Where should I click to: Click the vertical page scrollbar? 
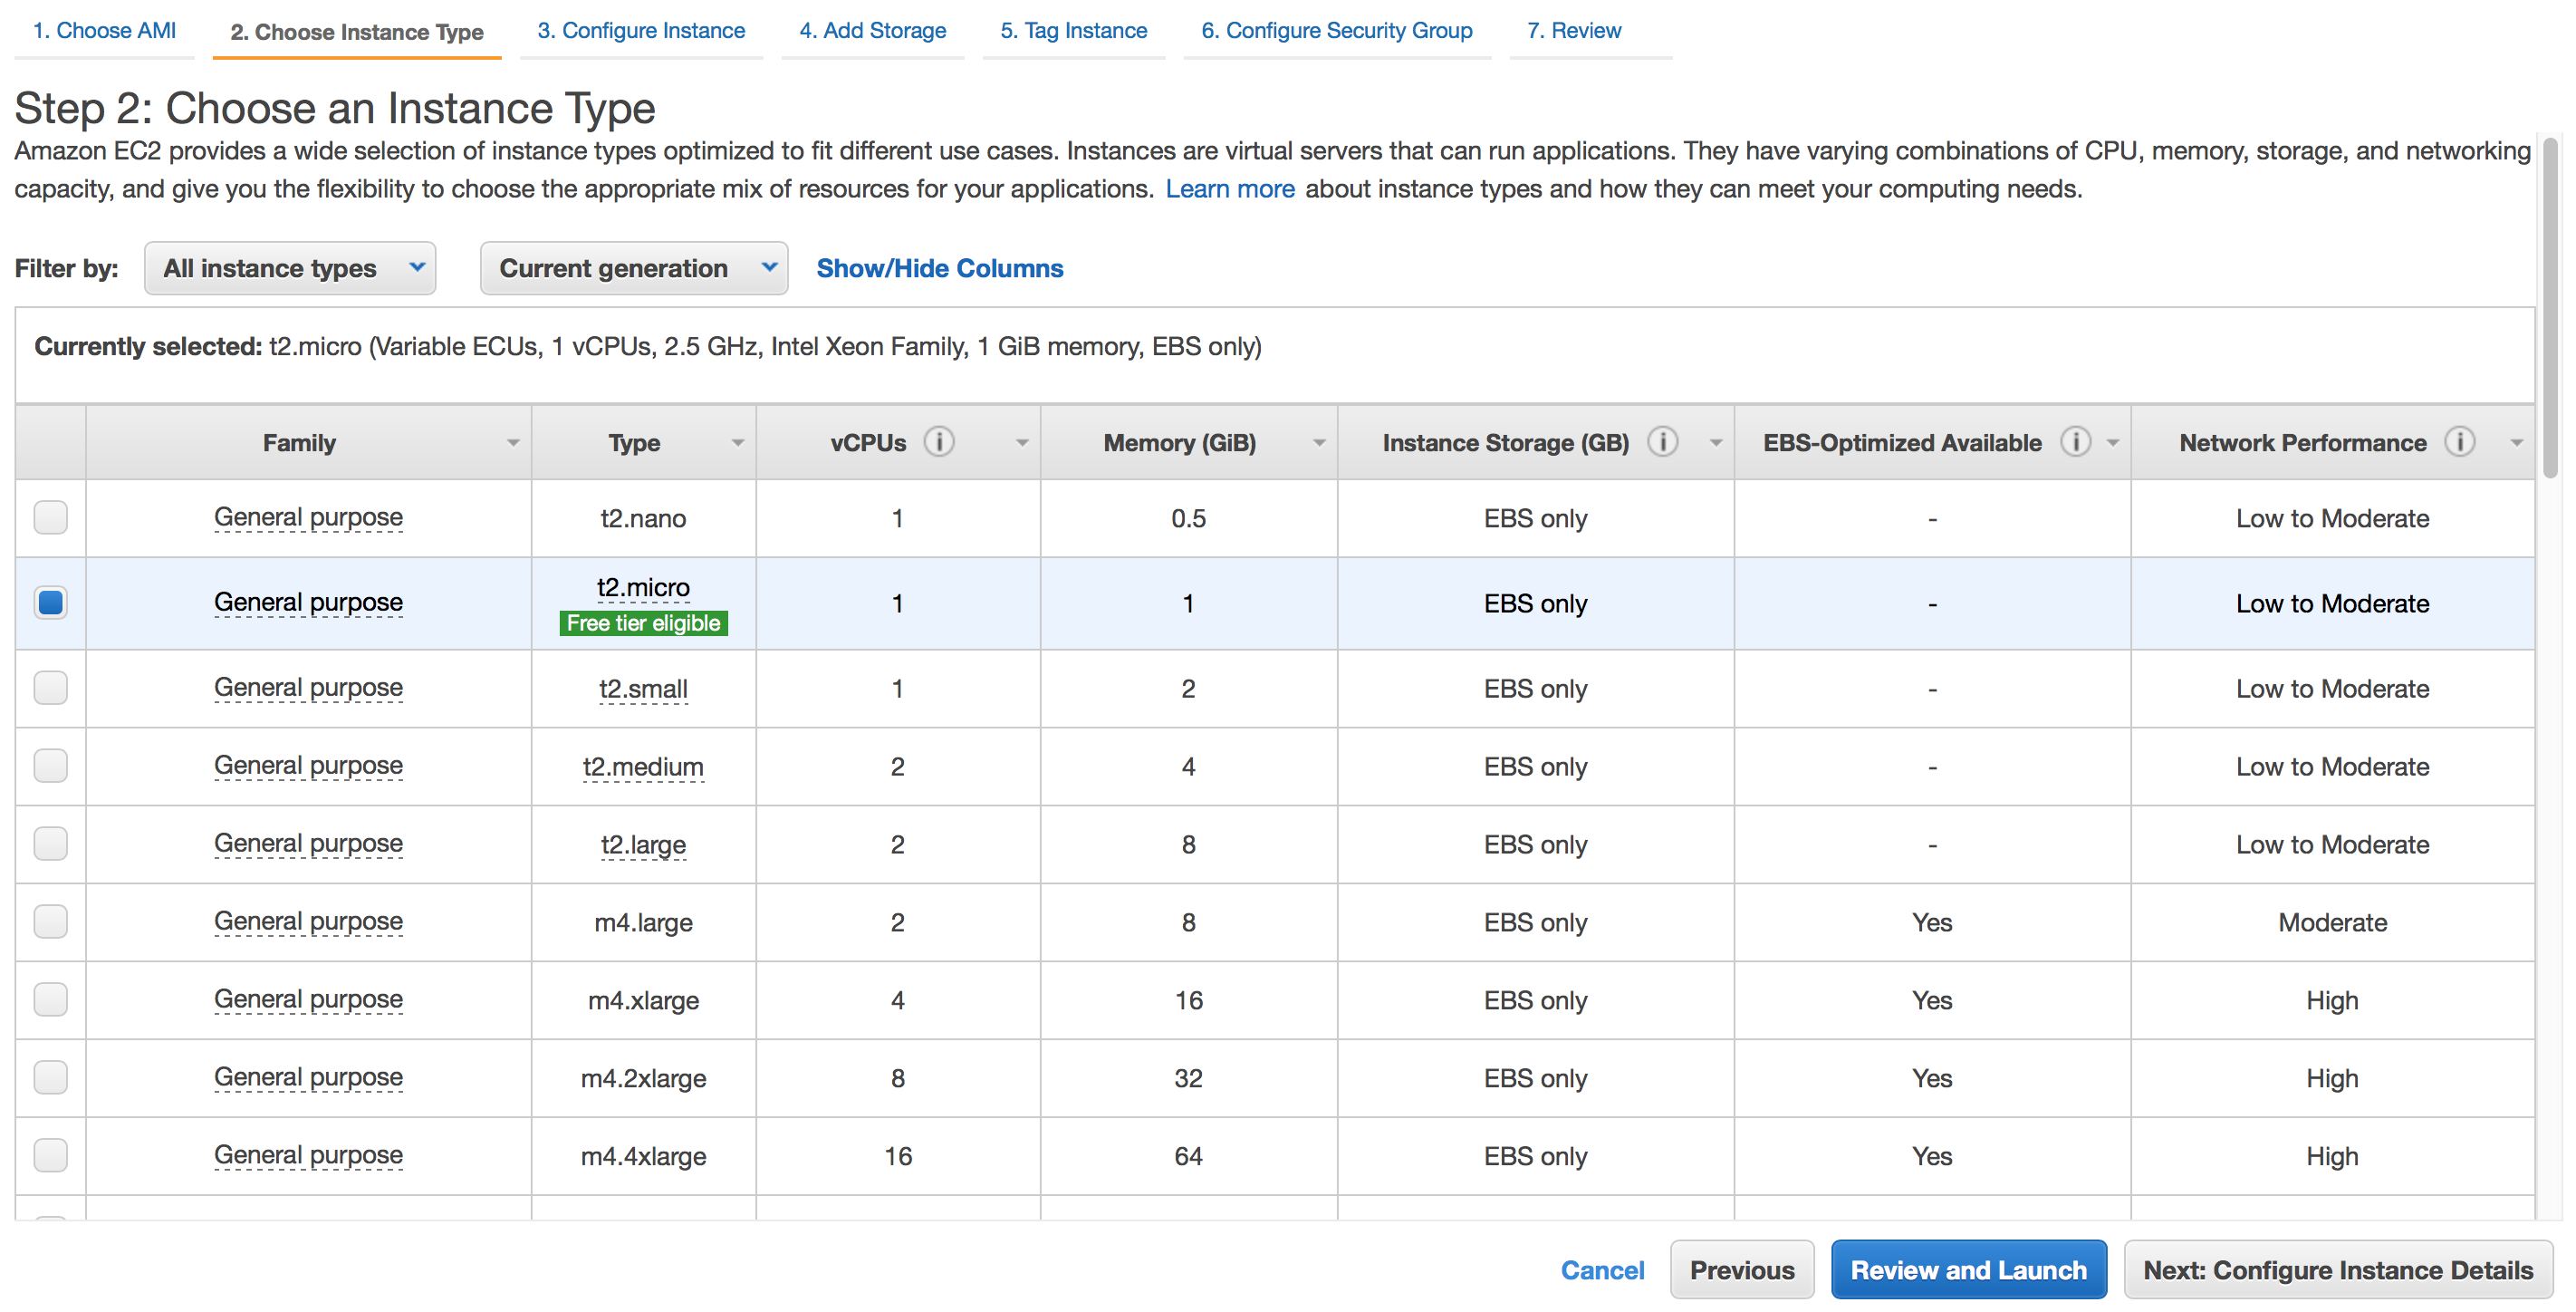click(x=2551, y=300)
